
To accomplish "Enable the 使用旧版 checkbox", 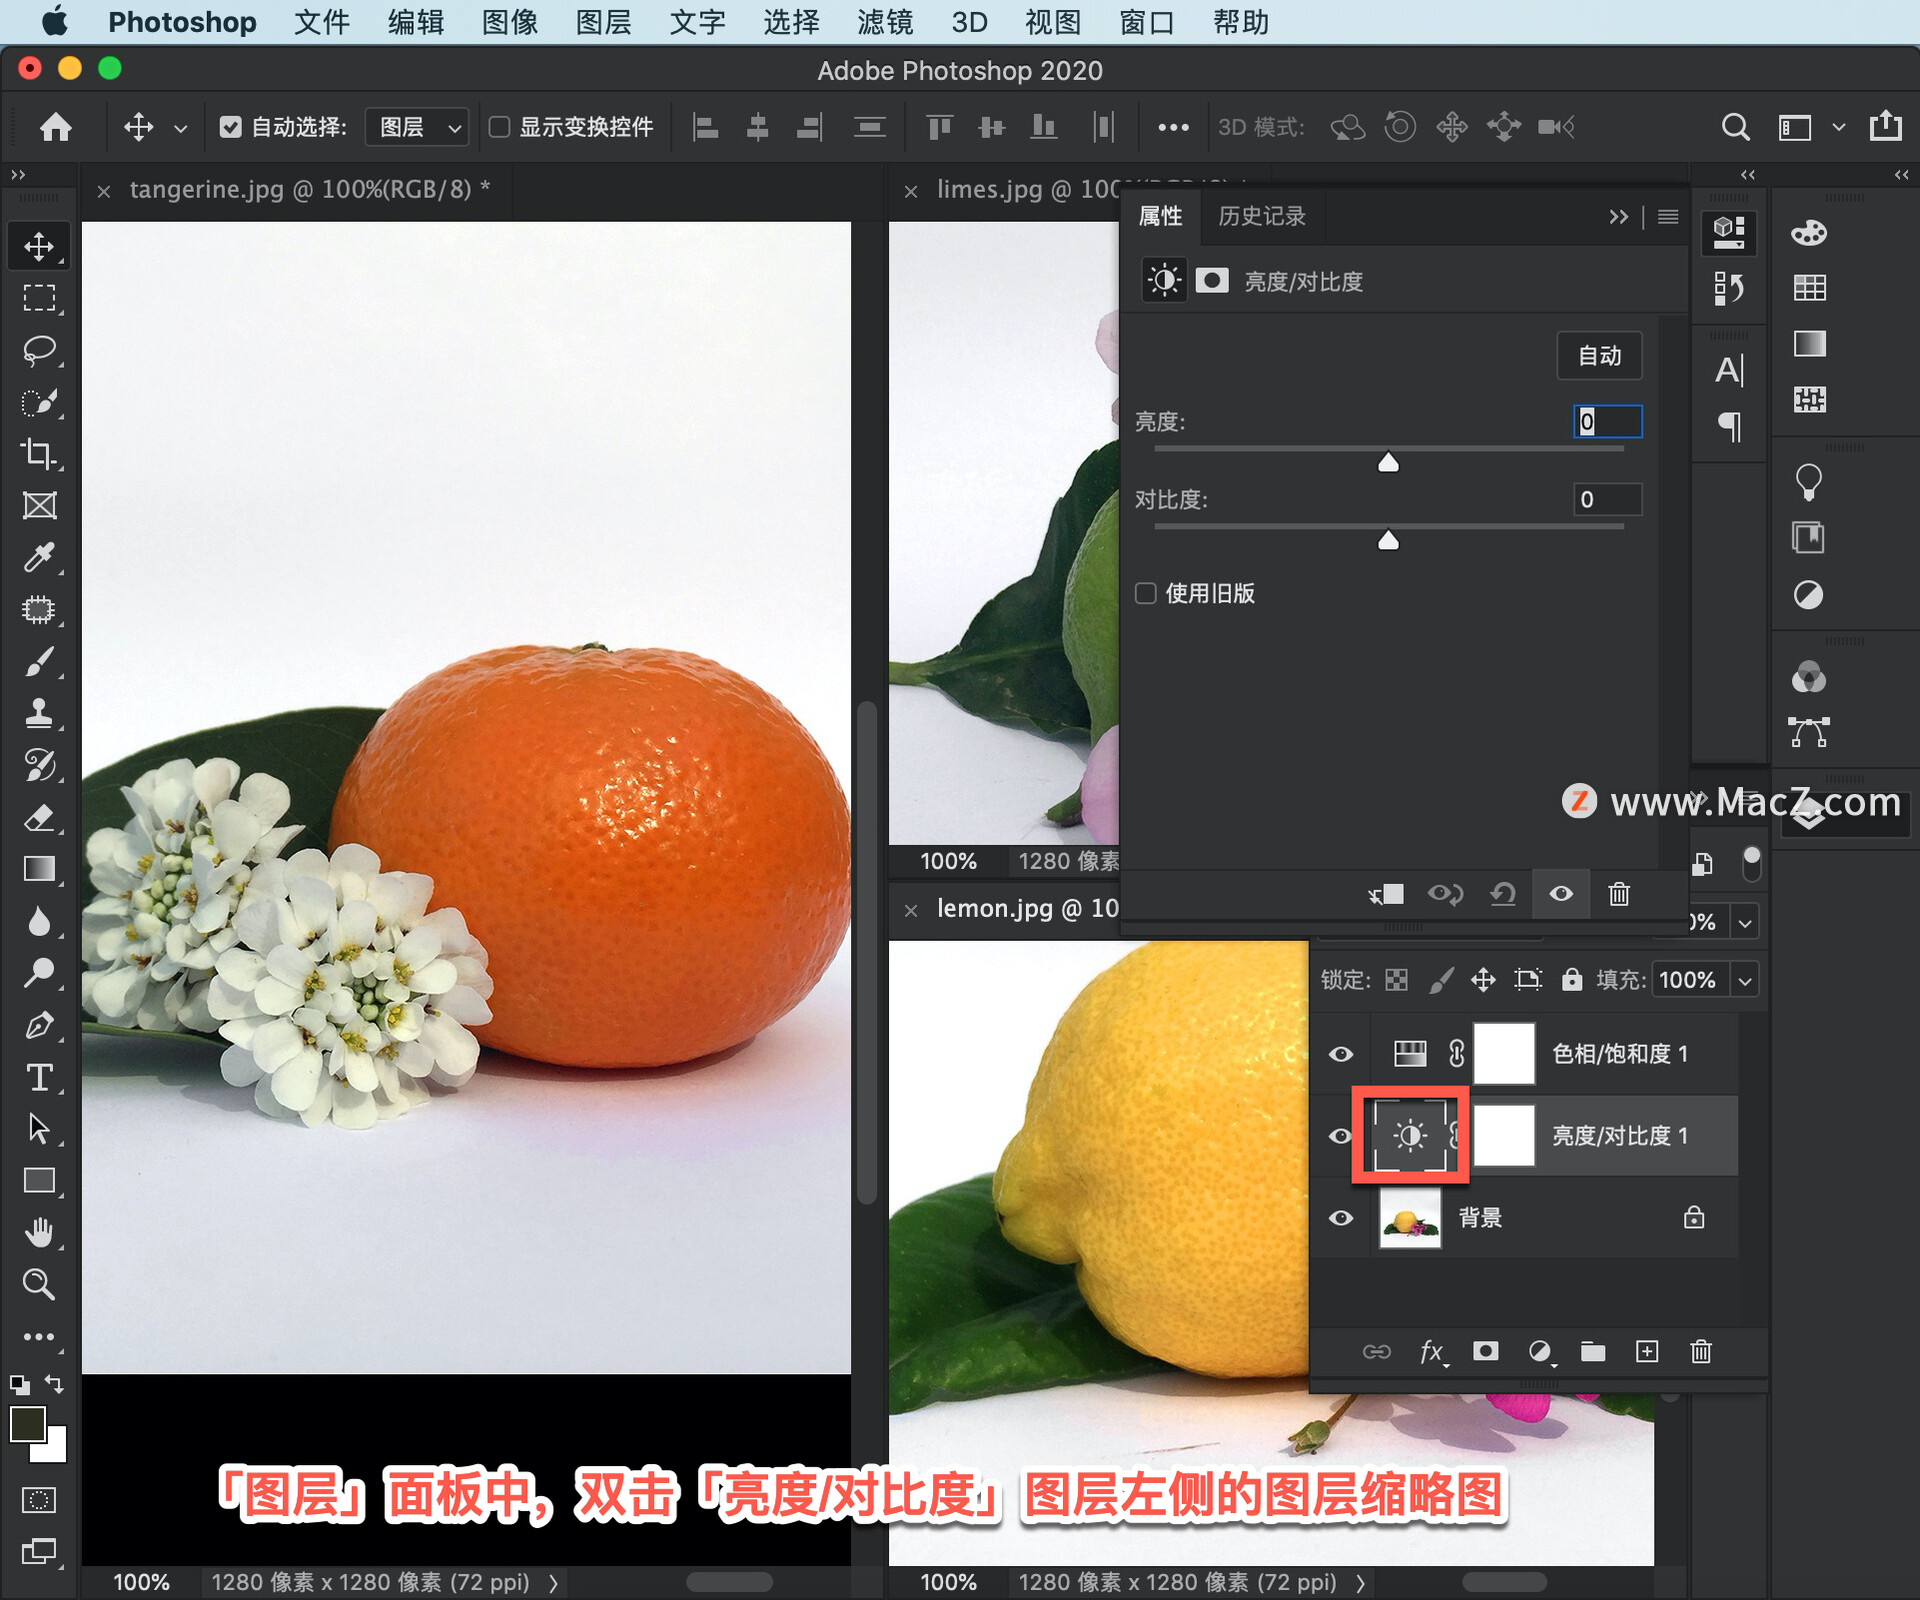I will (1145, 593).
